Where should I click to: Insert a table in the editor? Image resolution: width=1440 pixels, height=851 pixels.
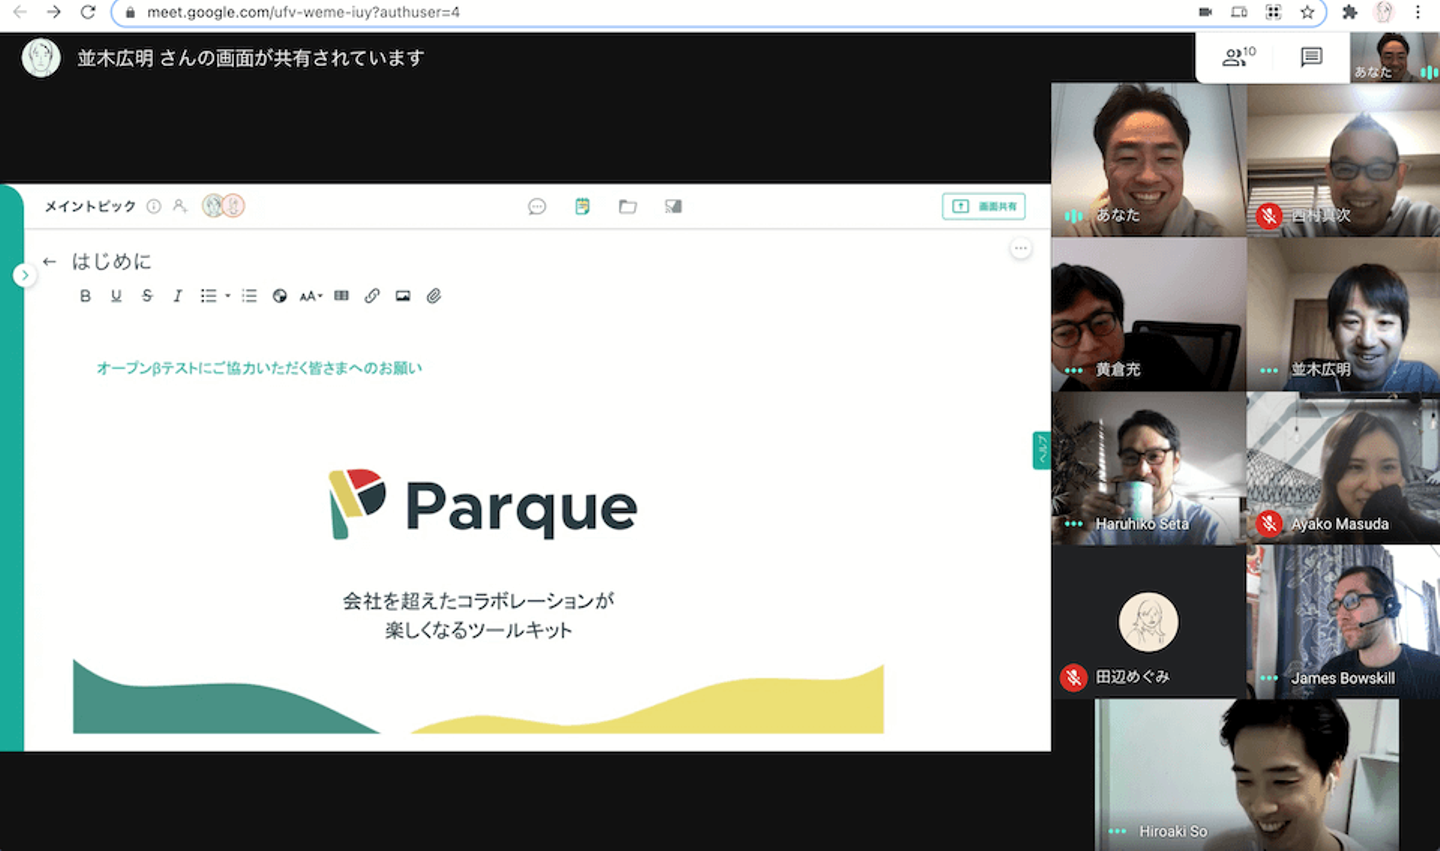point(341,296)
